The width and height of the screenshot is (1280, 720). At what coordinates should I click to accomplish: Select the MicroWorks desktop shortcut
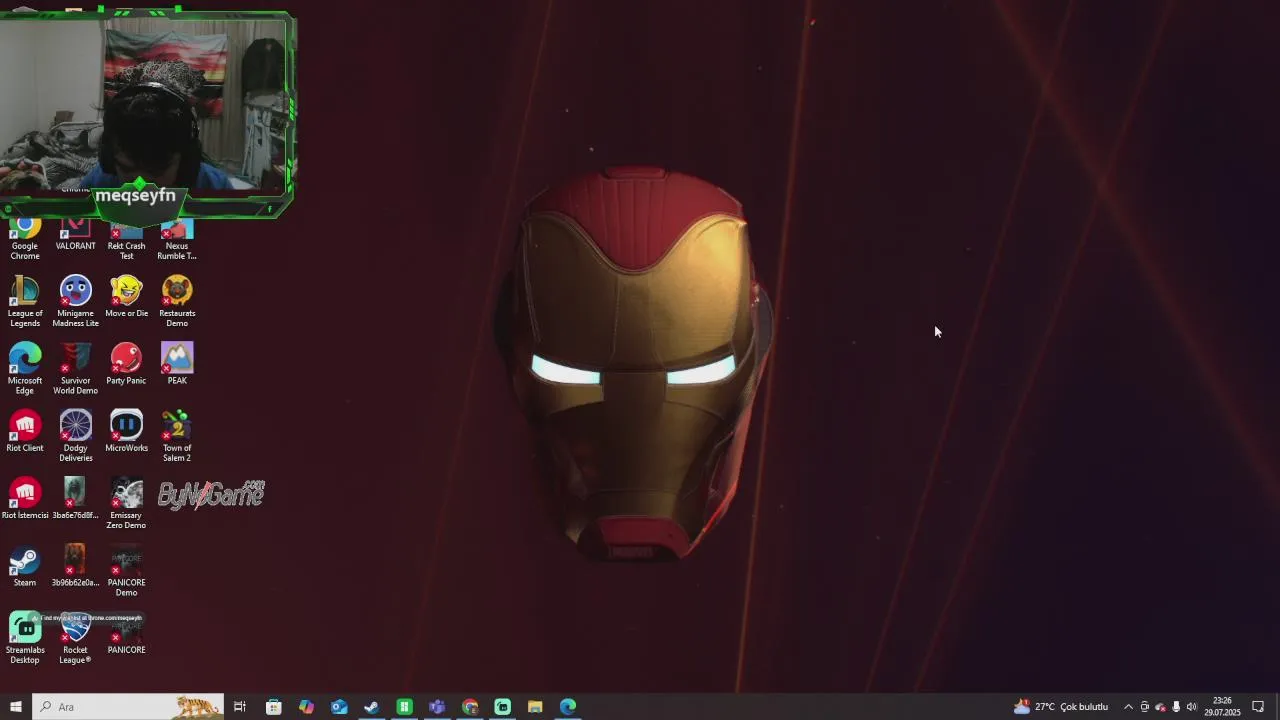point(126,431)
